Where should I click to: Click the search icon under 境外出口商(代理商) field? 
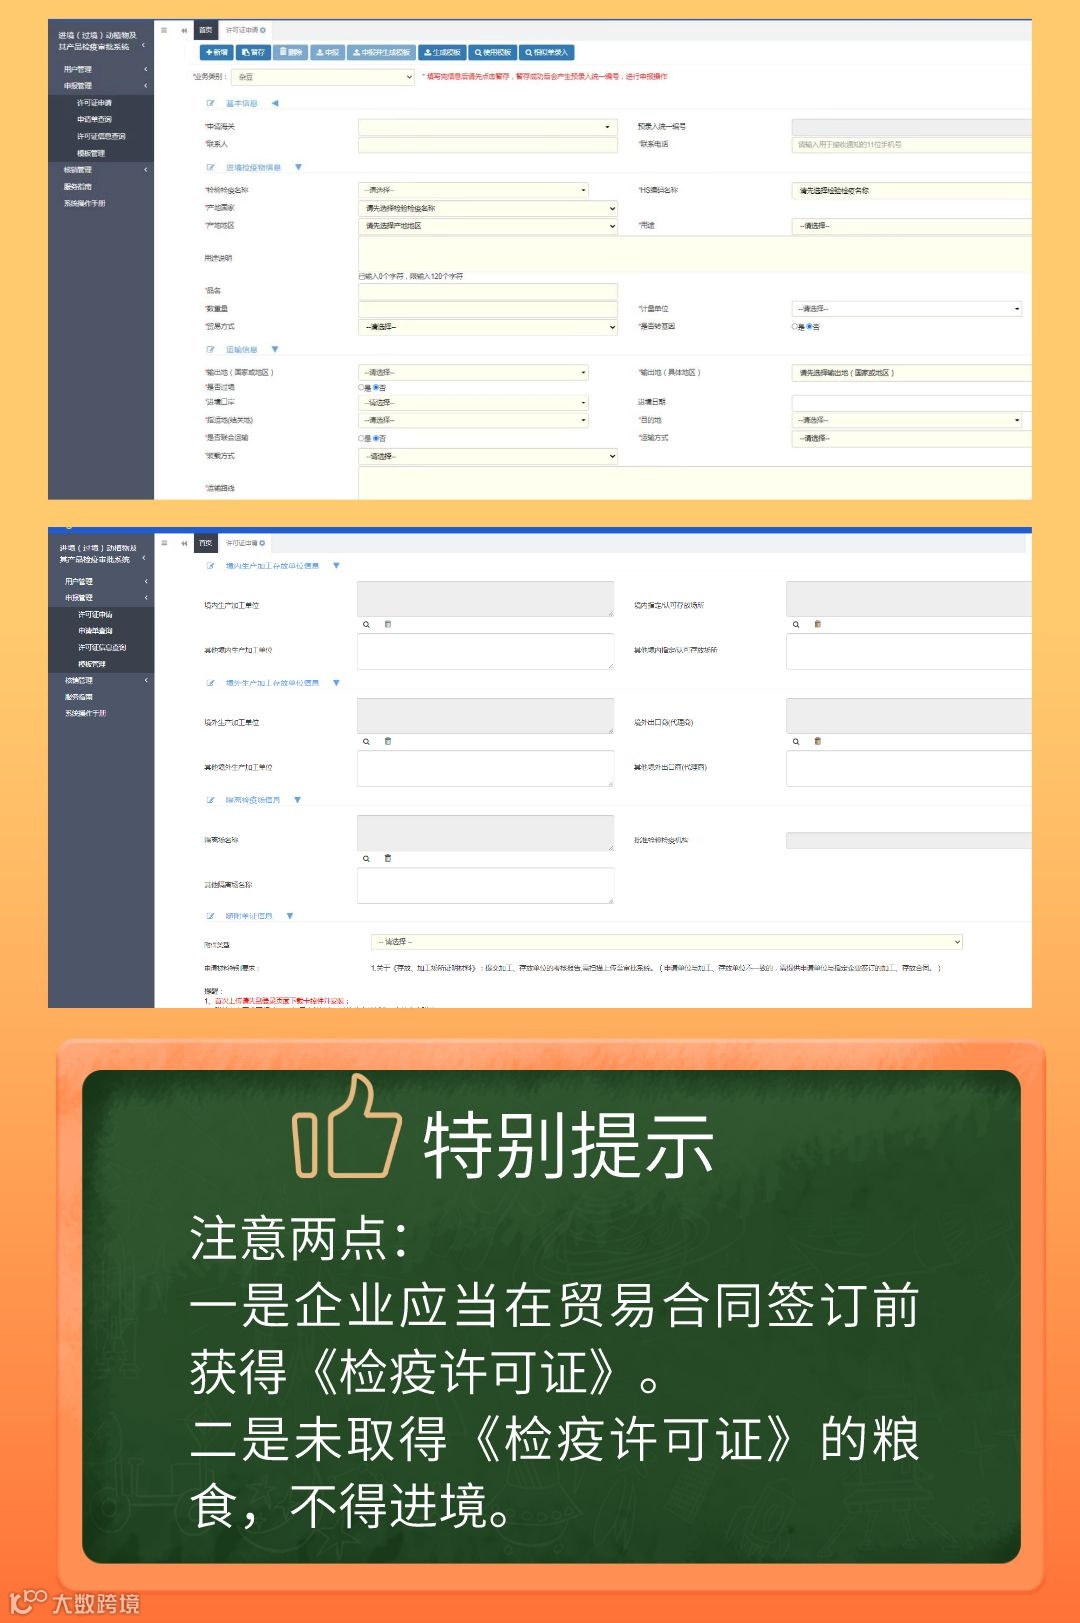click(x=796, y=741)
